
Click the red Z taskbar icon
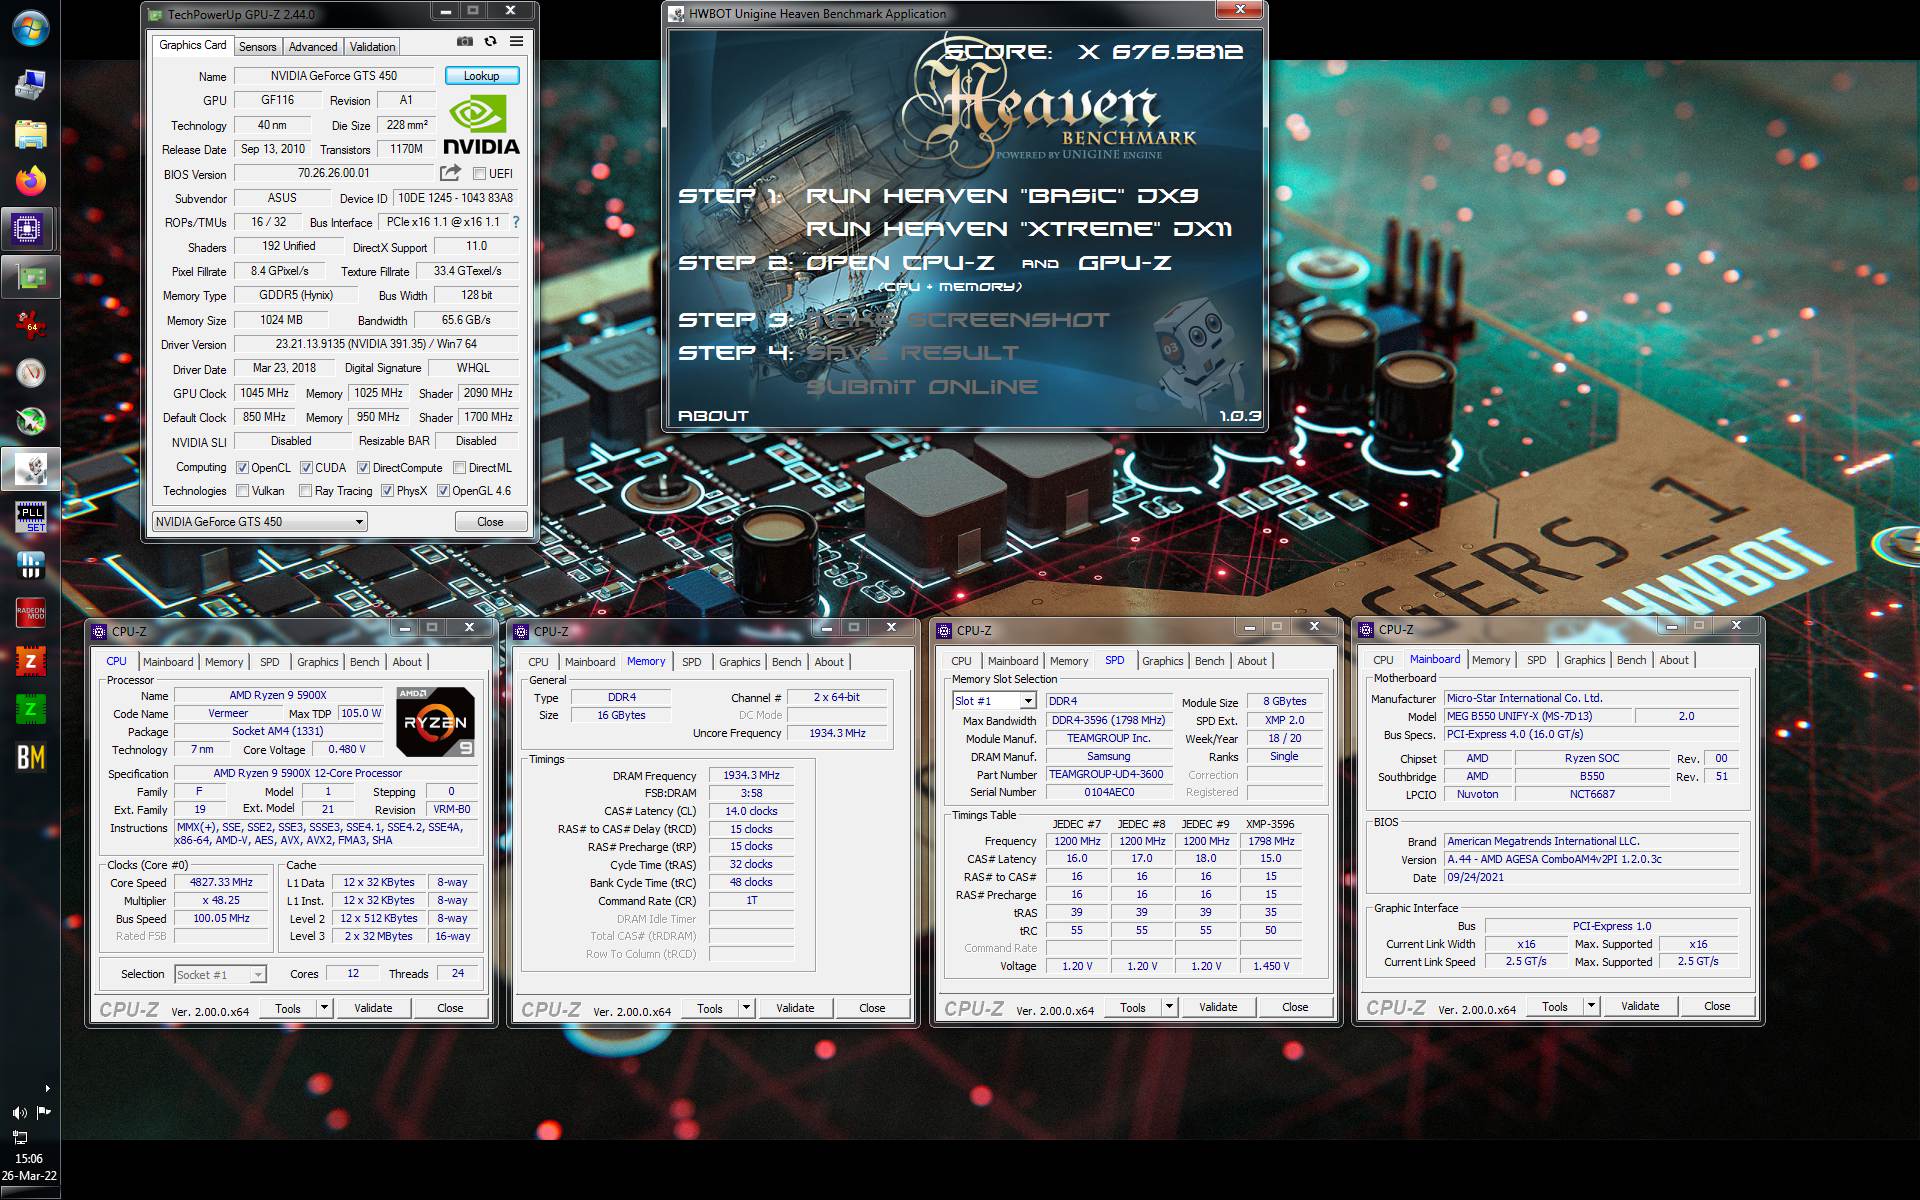tap(30, 661)
